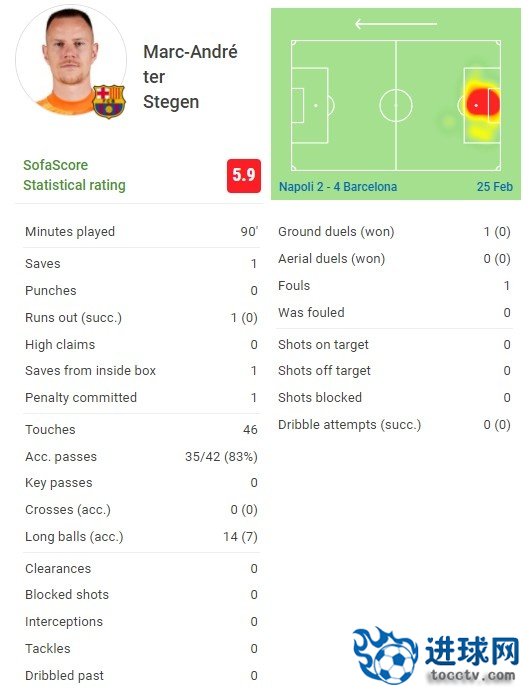This screenshot has height=692, width=531.
Task: Select the Marc-André ter Stegen name heading
Action: coord(190,77)
